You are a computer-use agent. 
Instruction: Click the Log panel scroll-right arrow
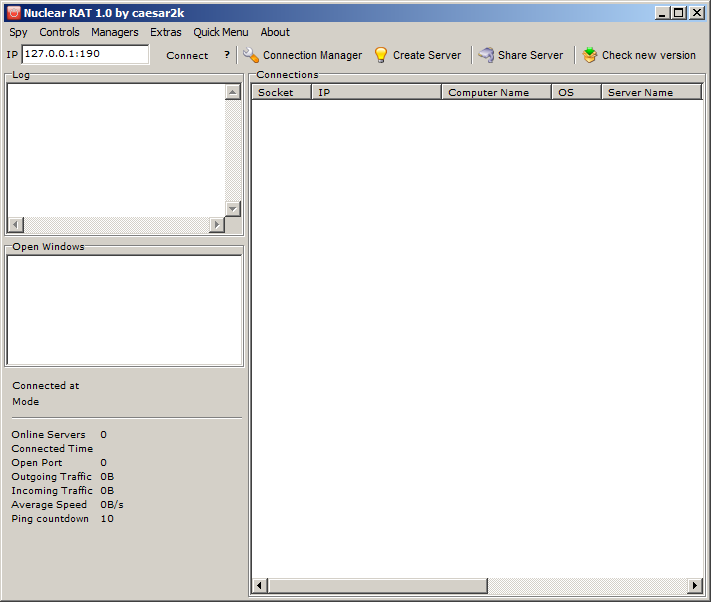point(217,225)
